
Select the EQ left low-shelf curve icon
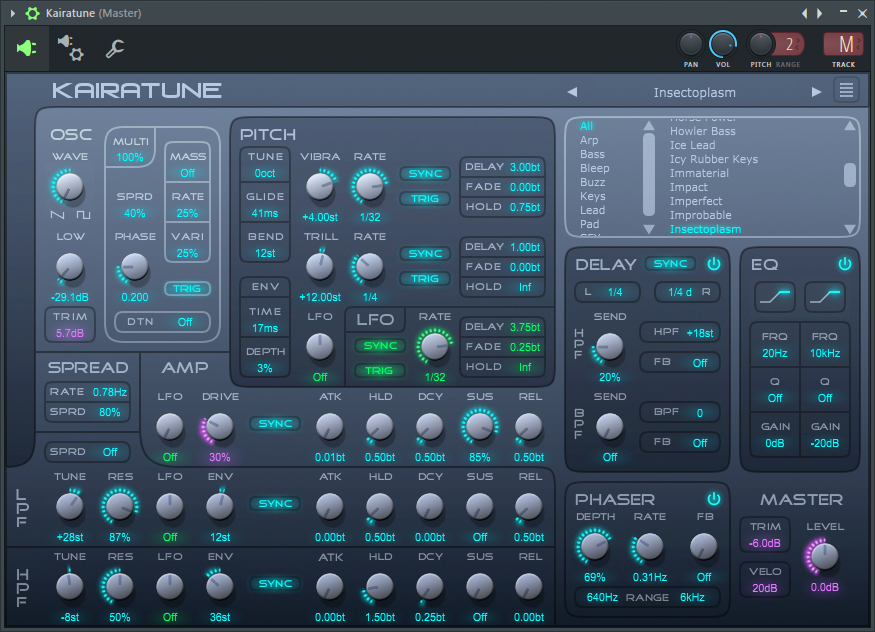point(775,296)
